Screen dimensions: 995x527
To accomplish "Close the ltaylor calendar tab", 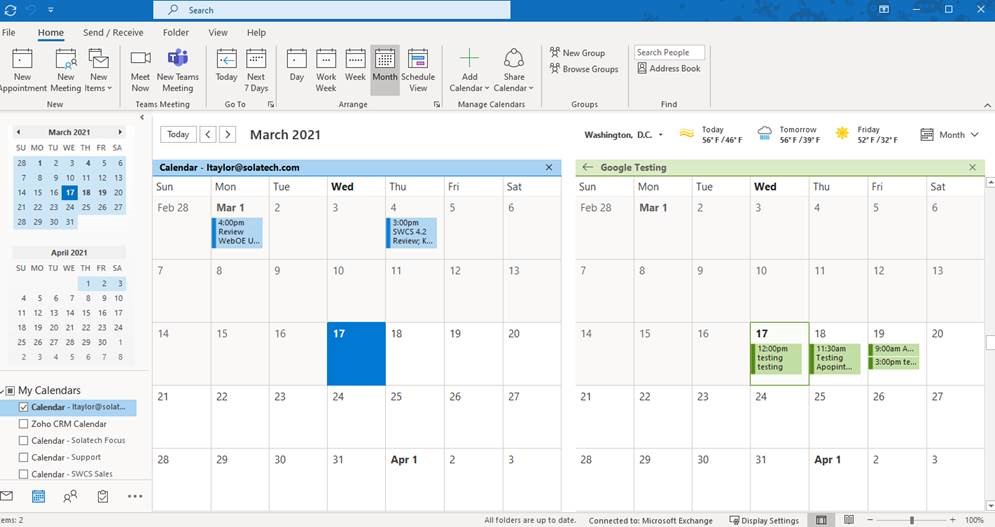I will 549,168.
